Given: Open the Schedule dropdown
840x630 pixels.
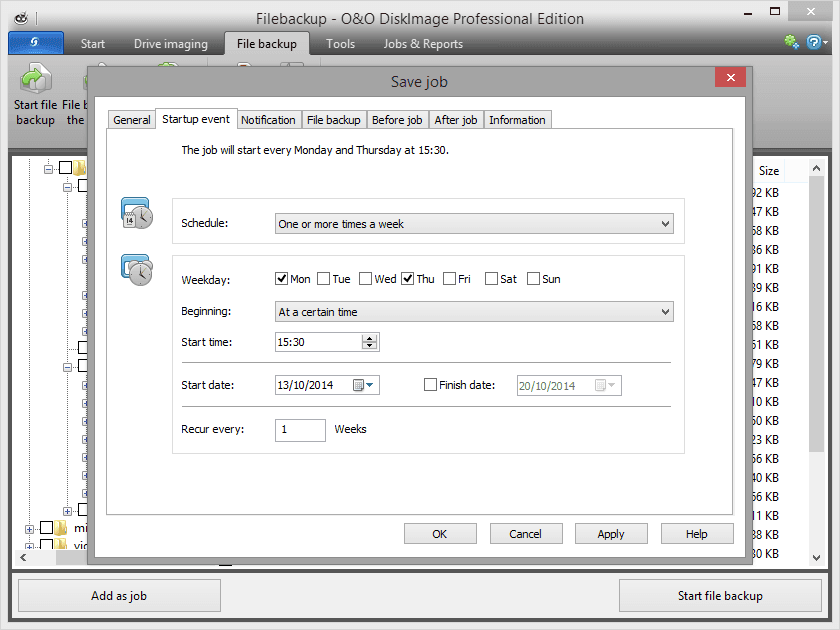Looking at the screenshot, I should click(x=474, y=224).
